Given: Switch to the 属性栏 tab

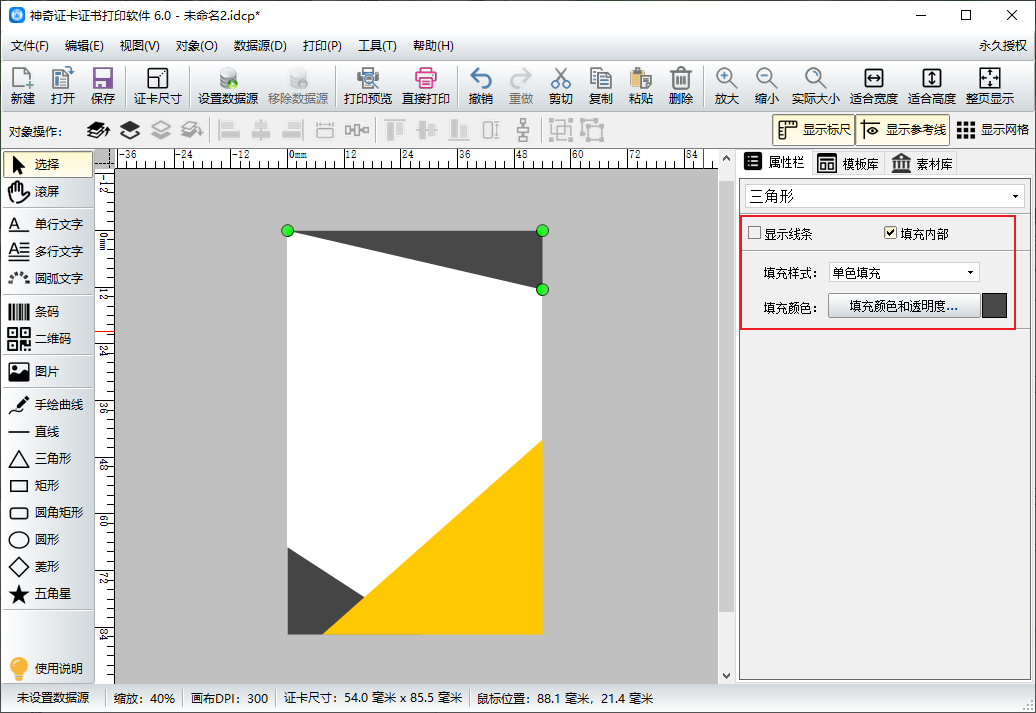Looking at the screenshot, I should click(x=775, y=163).
